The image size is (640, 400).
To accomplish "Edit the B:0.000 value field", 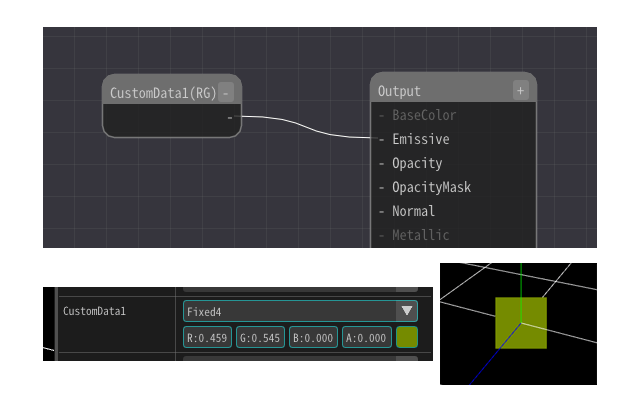I will click(x=313, y=338).
